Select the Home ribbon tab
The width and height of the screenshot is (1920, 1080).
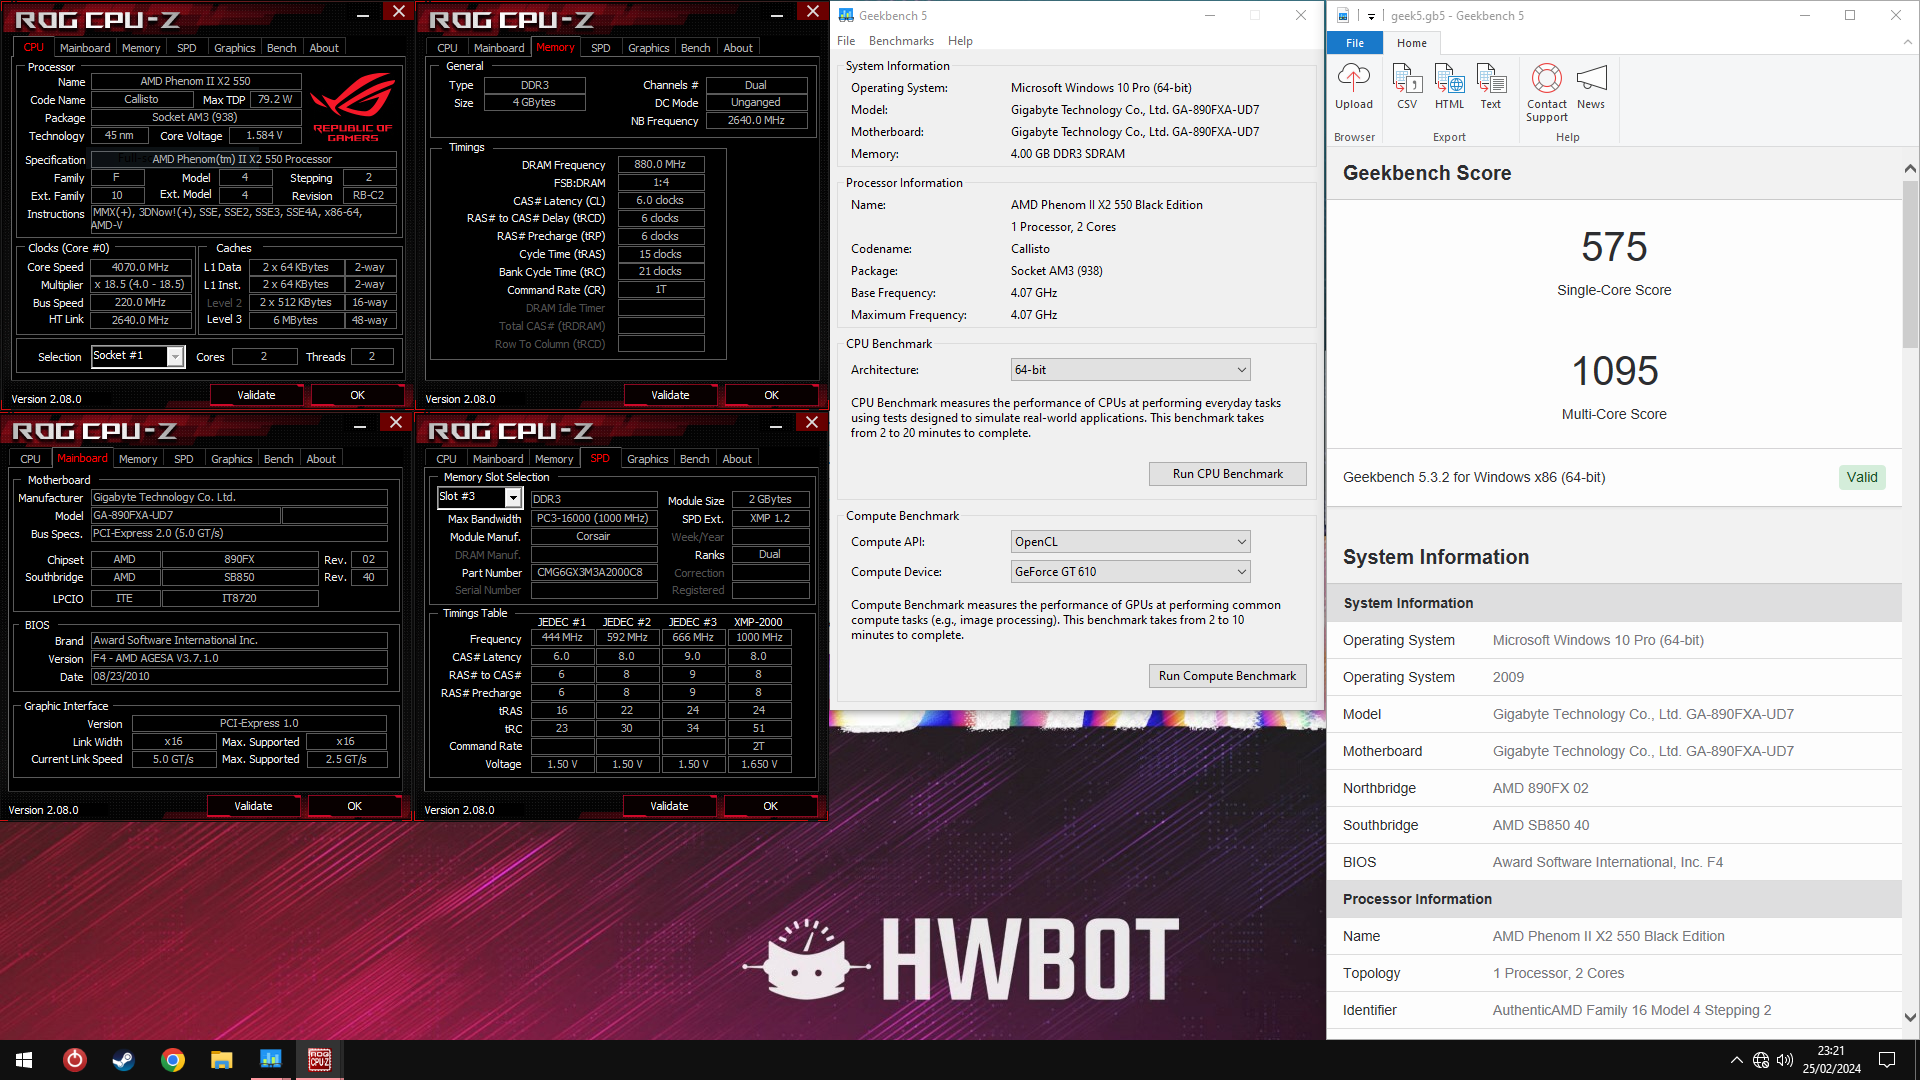point(1412,43)
